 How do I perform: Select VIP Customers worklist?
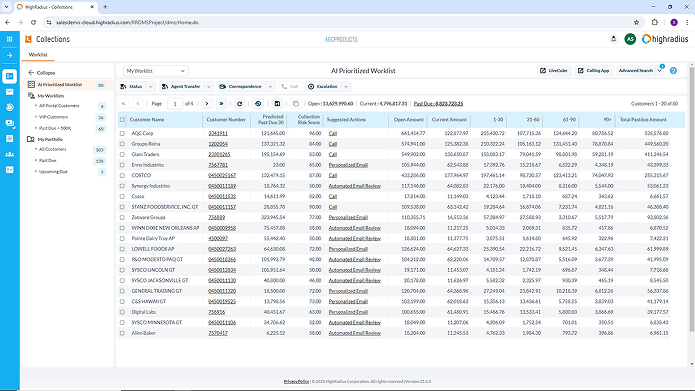pos(53,117)
